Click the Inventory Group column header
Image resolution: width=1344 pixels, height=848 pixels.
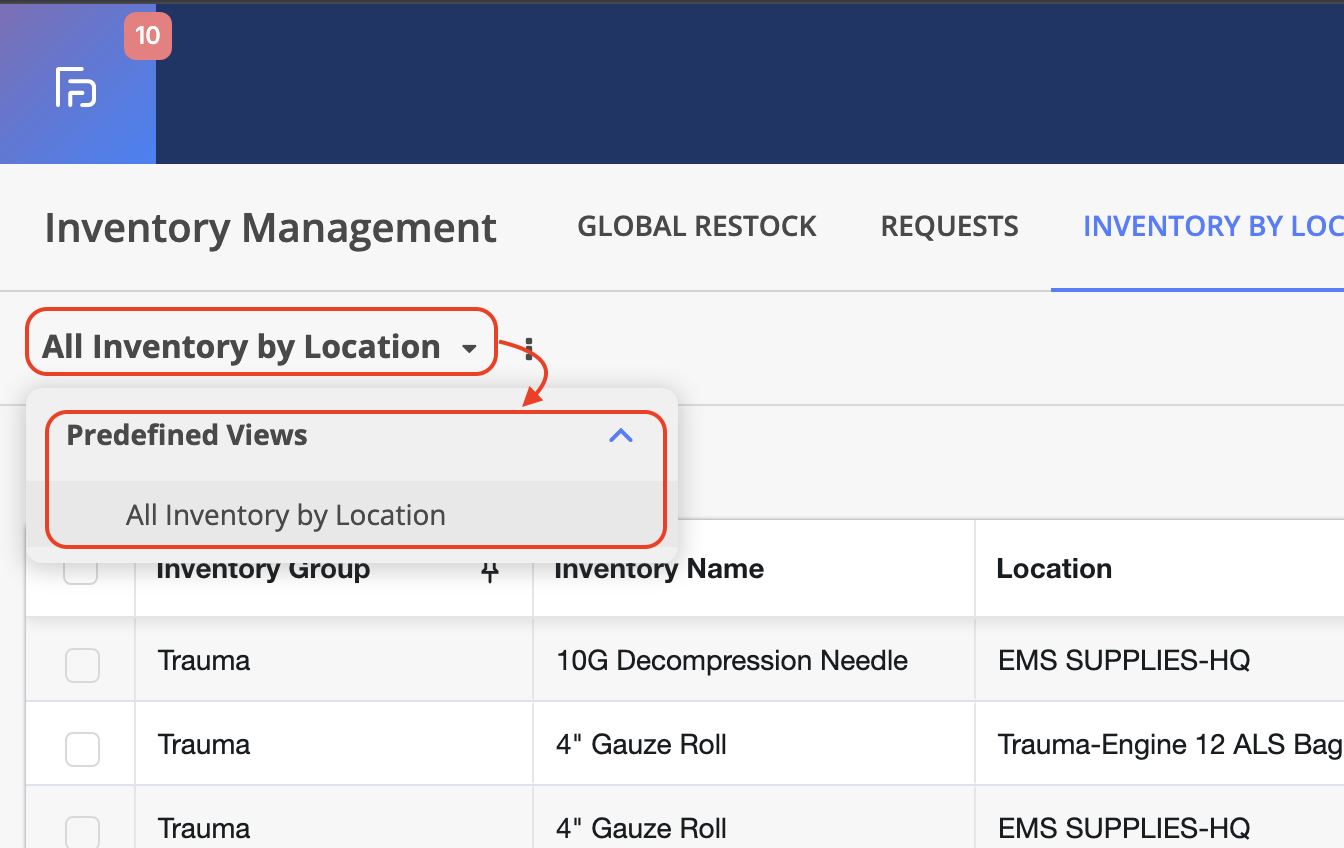click(x=263, y=571)
